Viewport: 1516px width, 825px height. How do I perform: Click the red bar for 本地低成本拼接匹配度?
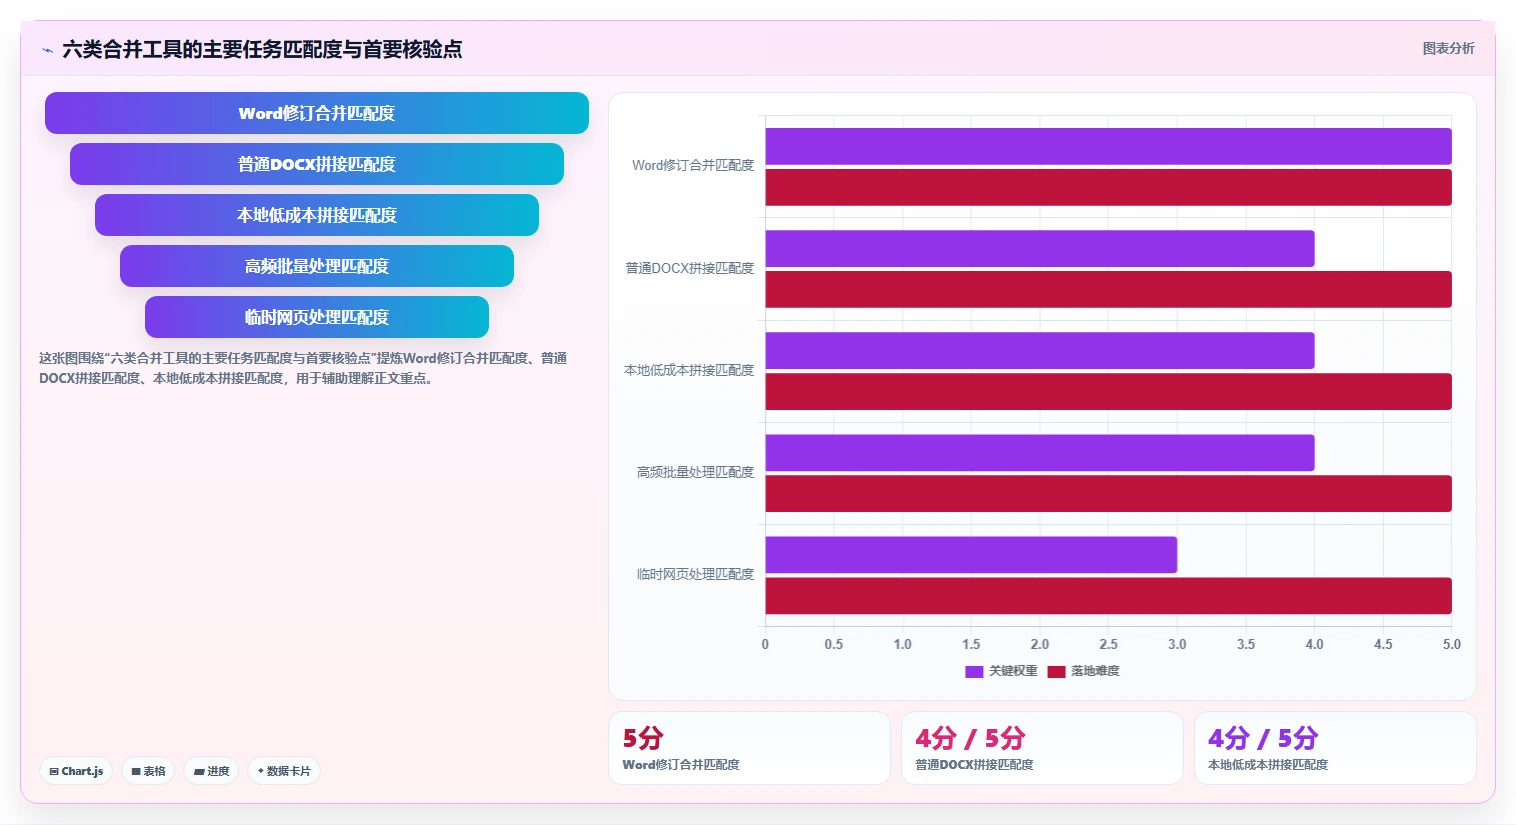pyautogui.click(x=1108, y=391)
